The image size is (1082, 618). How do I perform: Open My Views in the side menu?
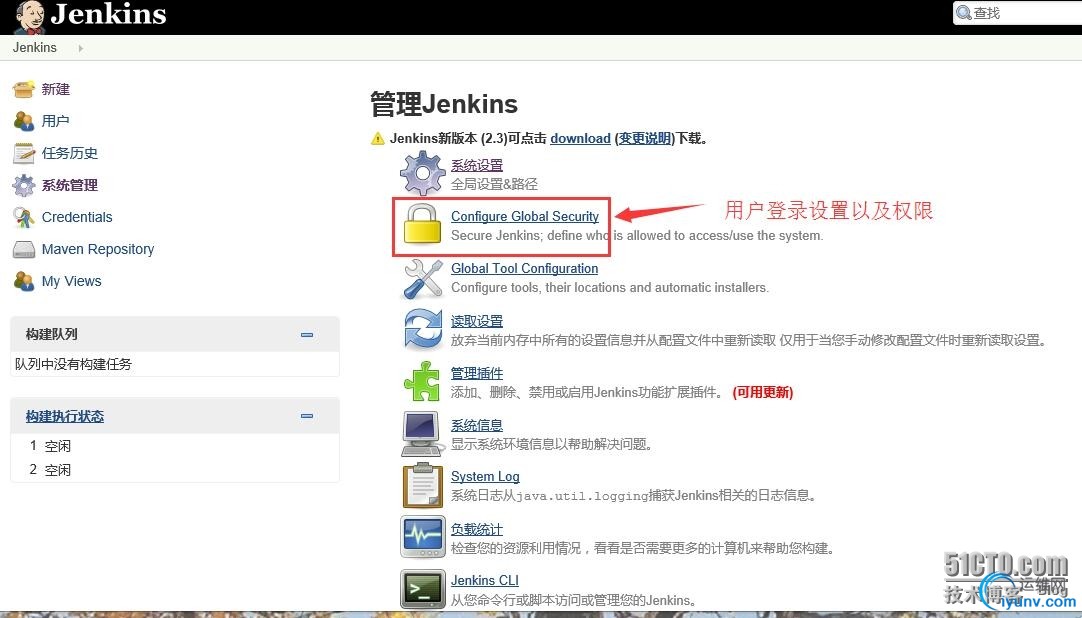click(x=71, y=281)
